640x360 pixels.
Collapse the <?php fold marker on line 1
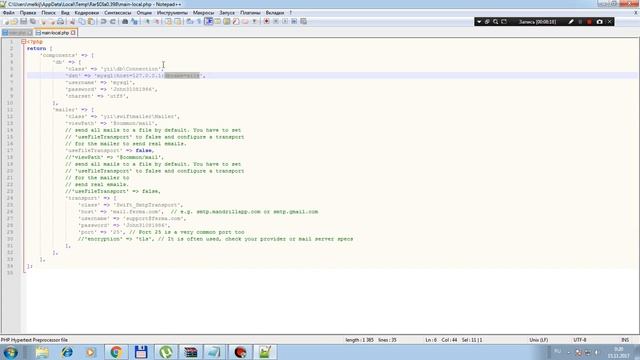coord(24,42)
